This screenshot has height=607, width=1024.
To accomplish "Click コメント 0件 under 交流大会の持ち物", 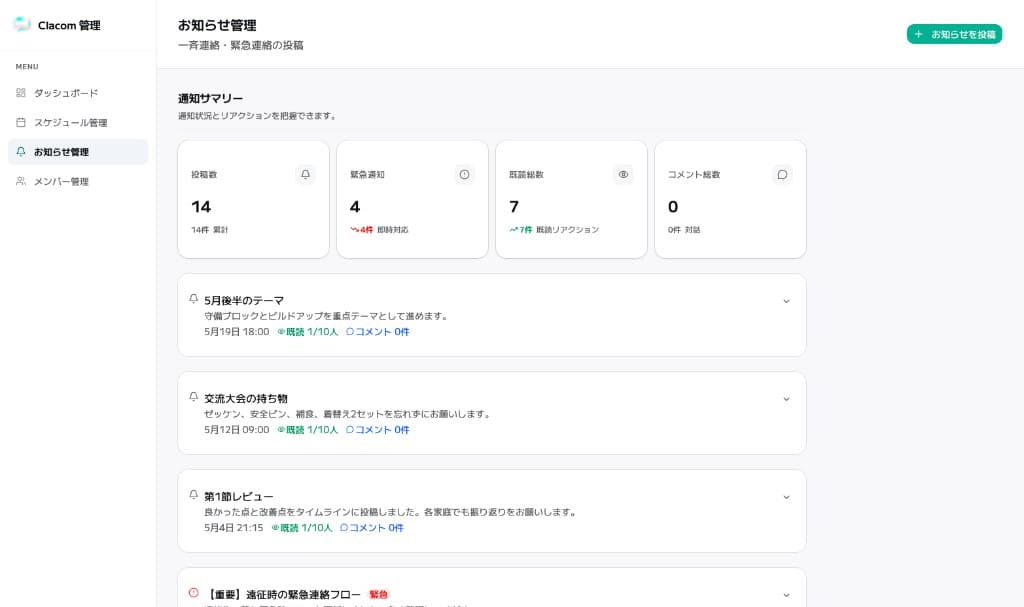I will [x=377, y=430].
